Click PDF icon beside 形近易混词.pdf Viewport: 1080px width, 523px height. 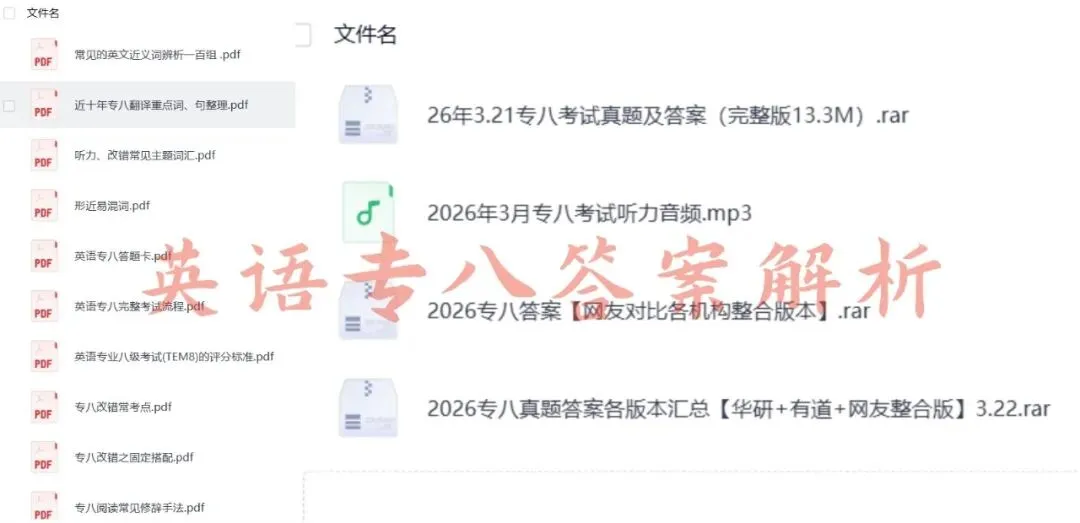point(44,205)
